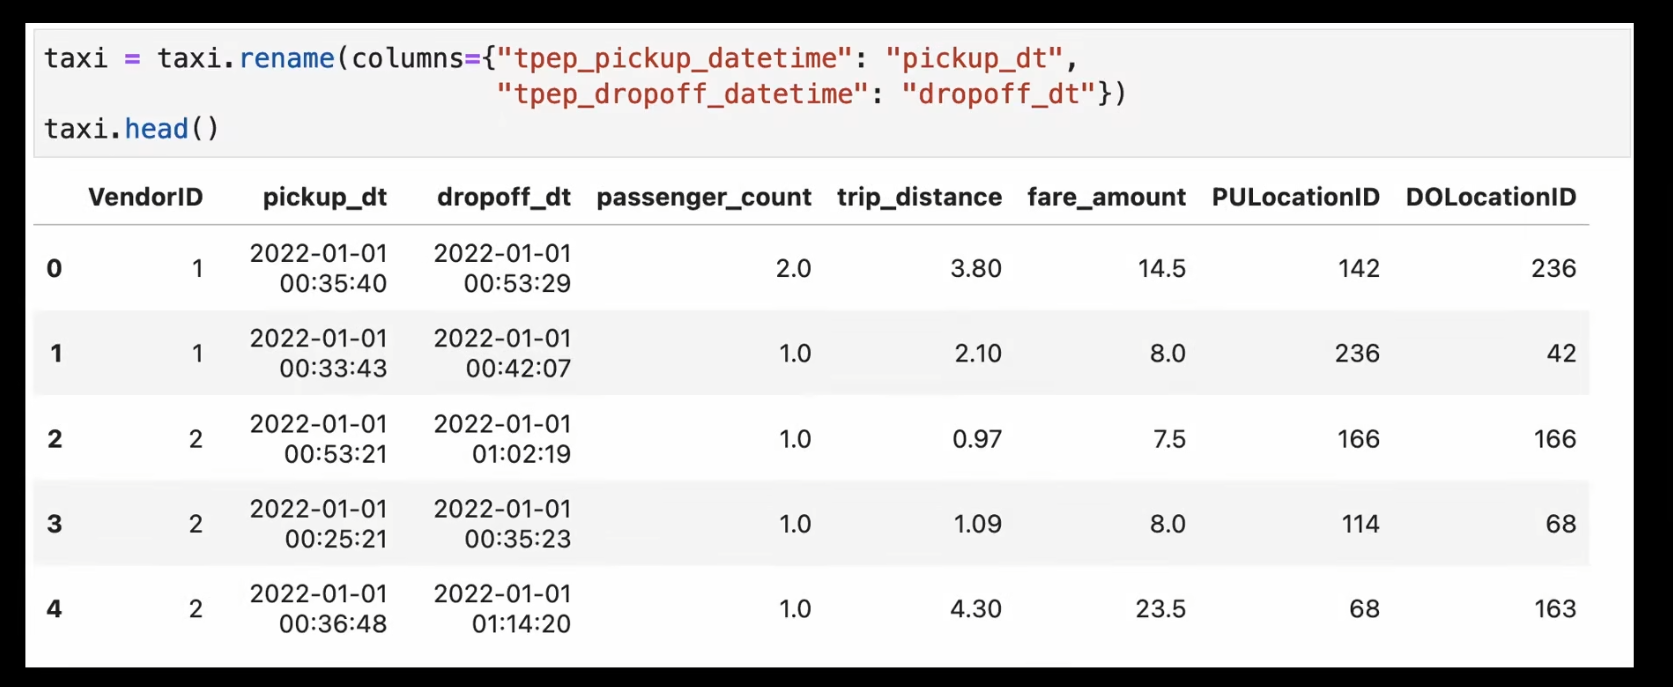The width and height of the screenshot is (1673, 687).
Task: Click the DOLocationID value 163
Action: (1554, 609)
